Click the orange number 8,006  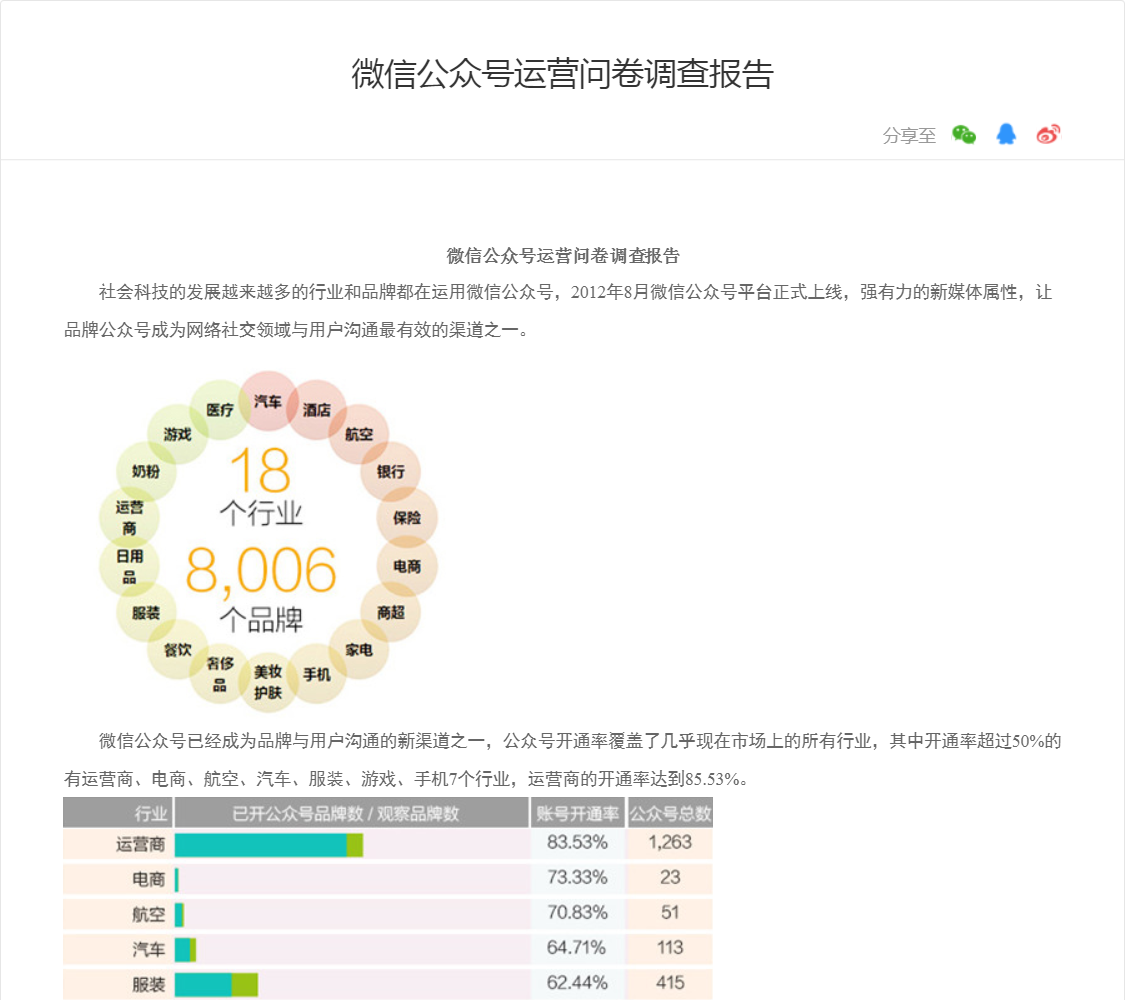(x=260, y=570)
